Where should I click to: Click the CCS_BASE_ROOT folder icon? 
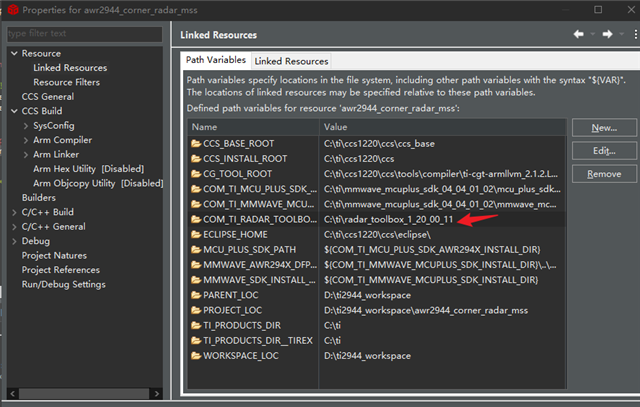[196, 144]
